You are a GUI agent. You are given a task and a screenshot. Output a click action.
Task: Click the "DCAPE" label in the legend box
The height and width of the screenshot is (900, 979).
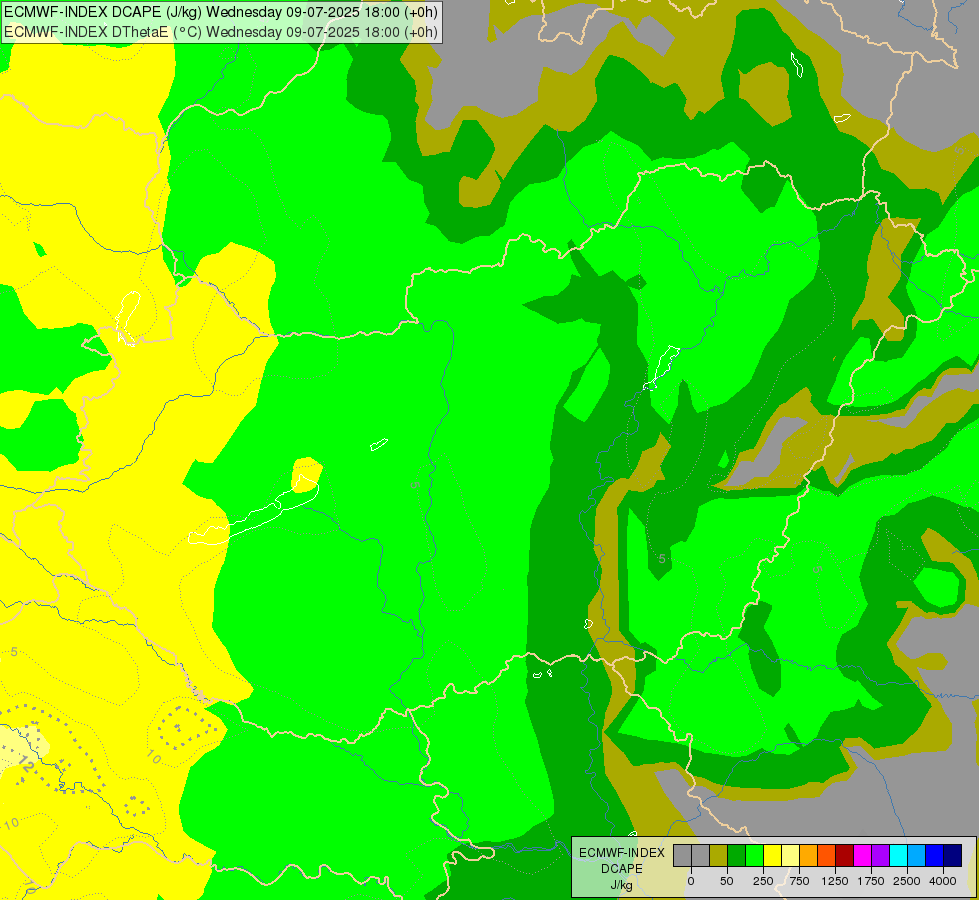[622, 869]
